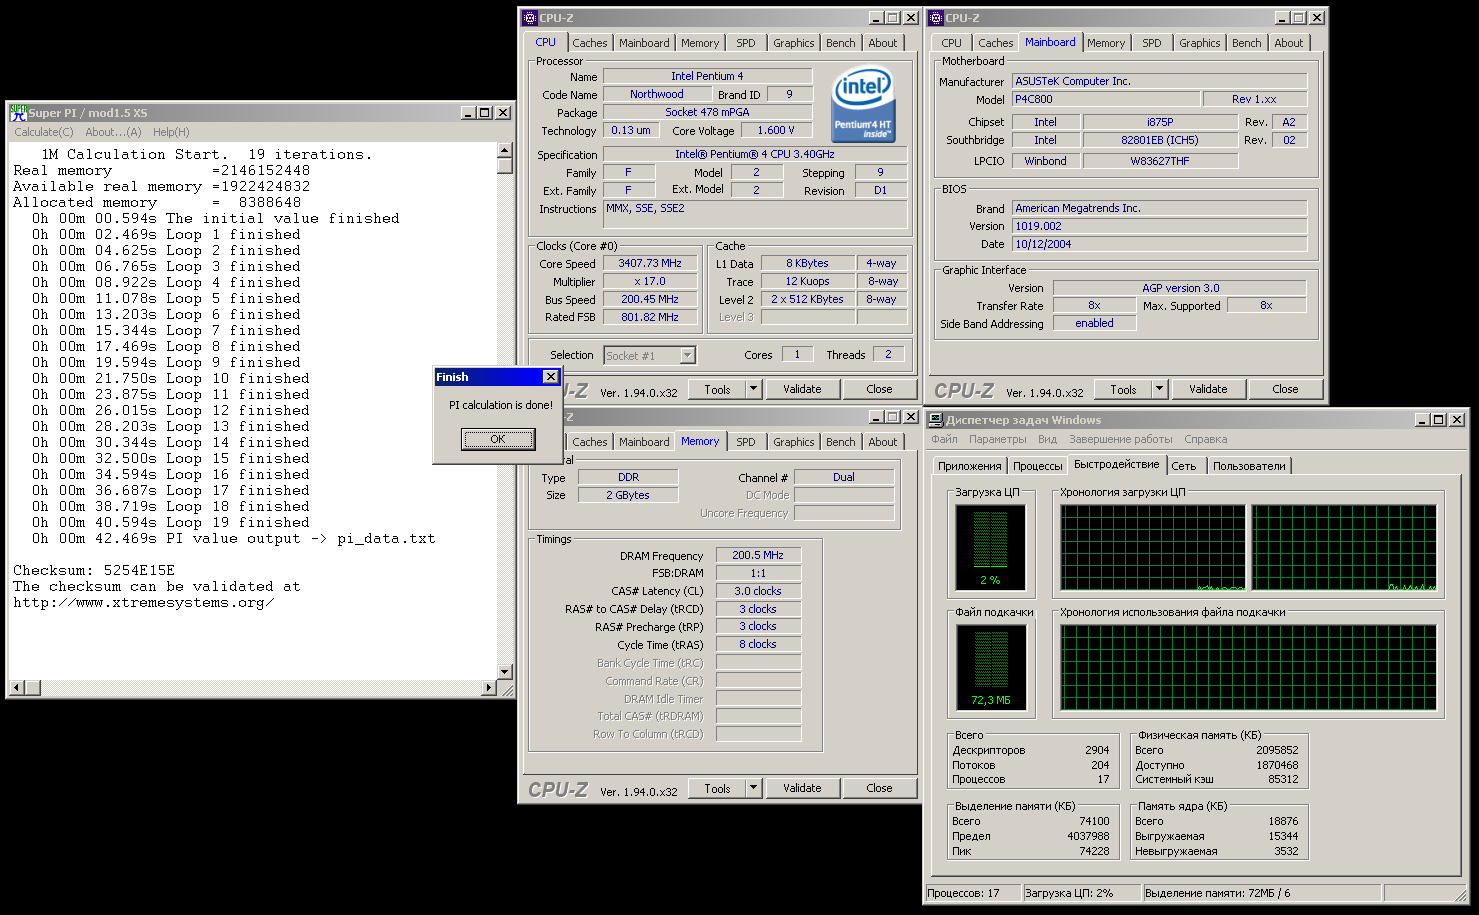Close the Finish dialog with its X button
The image size is (1479, 915).
click(x=550, y=377)
